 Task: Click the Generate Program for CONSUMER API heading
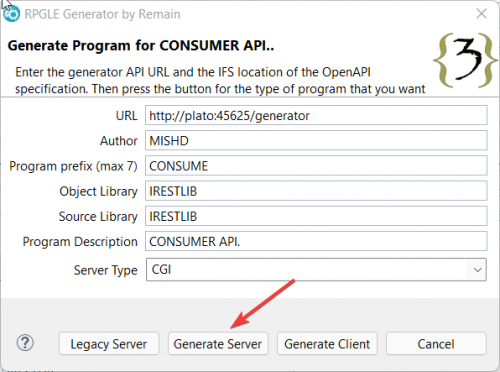tap(141, 45)
